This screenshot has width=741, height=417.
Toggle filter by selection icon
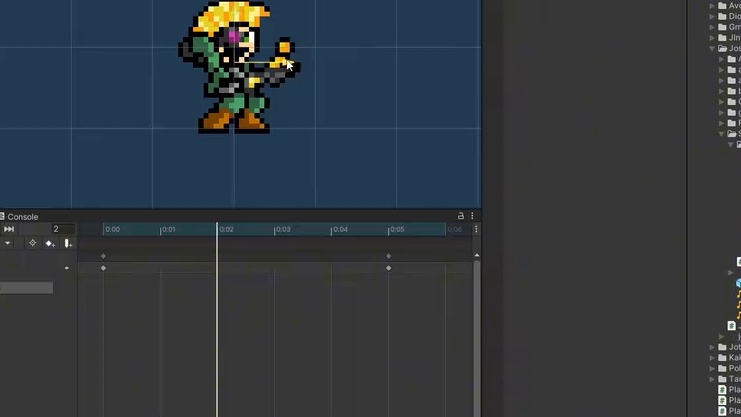pyautogui.click(x=32, y=243)
